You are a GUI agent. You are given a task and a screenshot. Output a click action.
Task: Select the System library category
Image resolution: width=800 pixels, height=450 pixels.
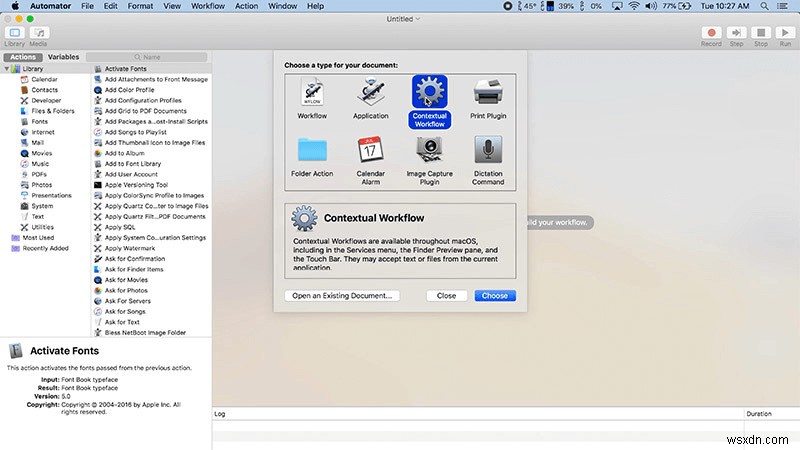[42, 206]
